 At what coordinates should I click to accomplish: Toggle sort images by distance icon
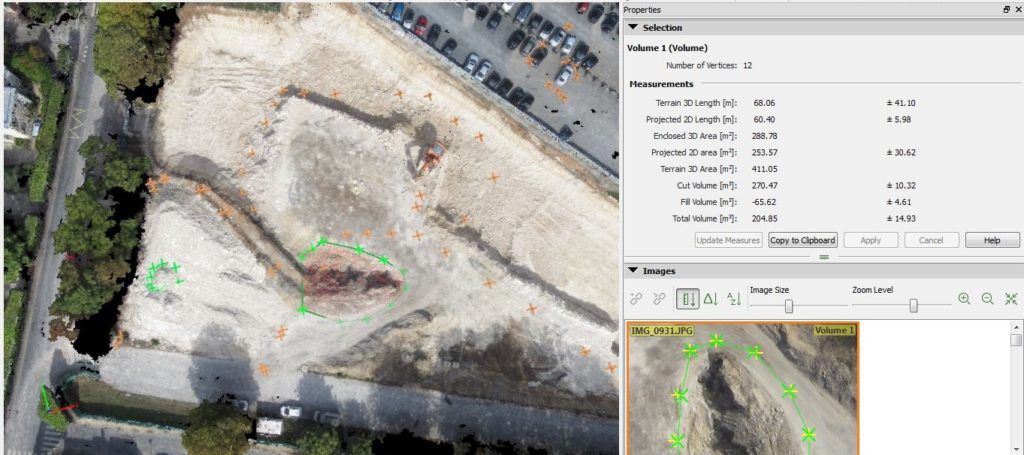686,299
